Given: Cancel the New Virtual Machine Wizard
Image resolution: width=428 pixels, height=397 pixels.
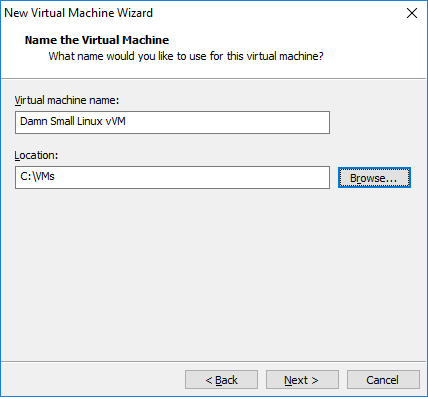Looking at the screenshot, I should [383, 380].
